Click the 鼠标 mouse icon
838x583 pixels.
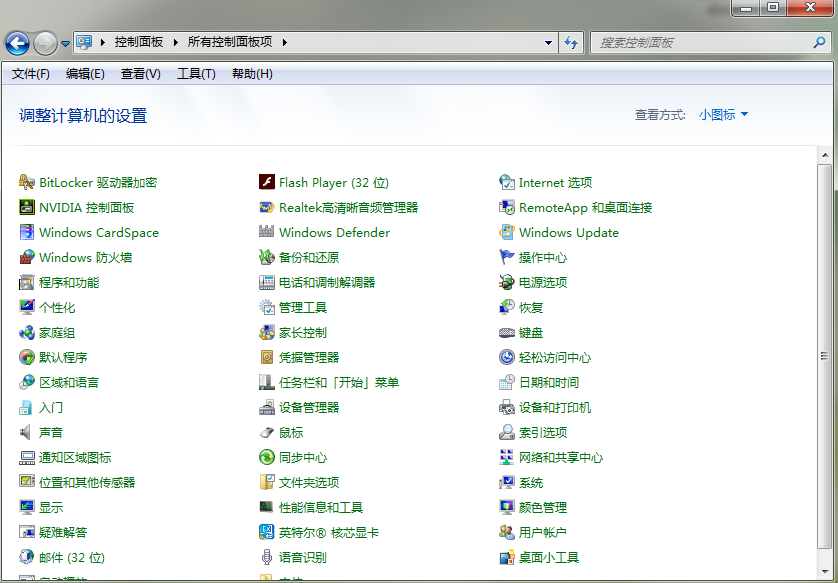tap(267, 432)
